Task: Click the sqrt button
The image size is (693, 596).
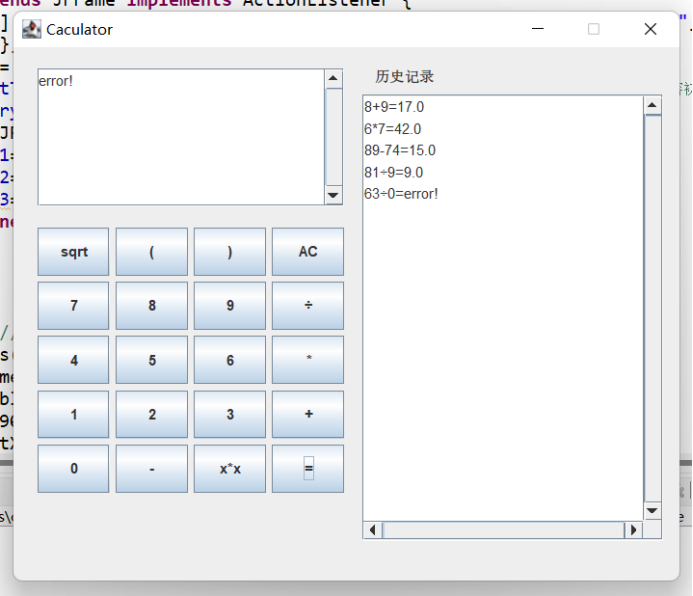Action: [x=73, y=252]
